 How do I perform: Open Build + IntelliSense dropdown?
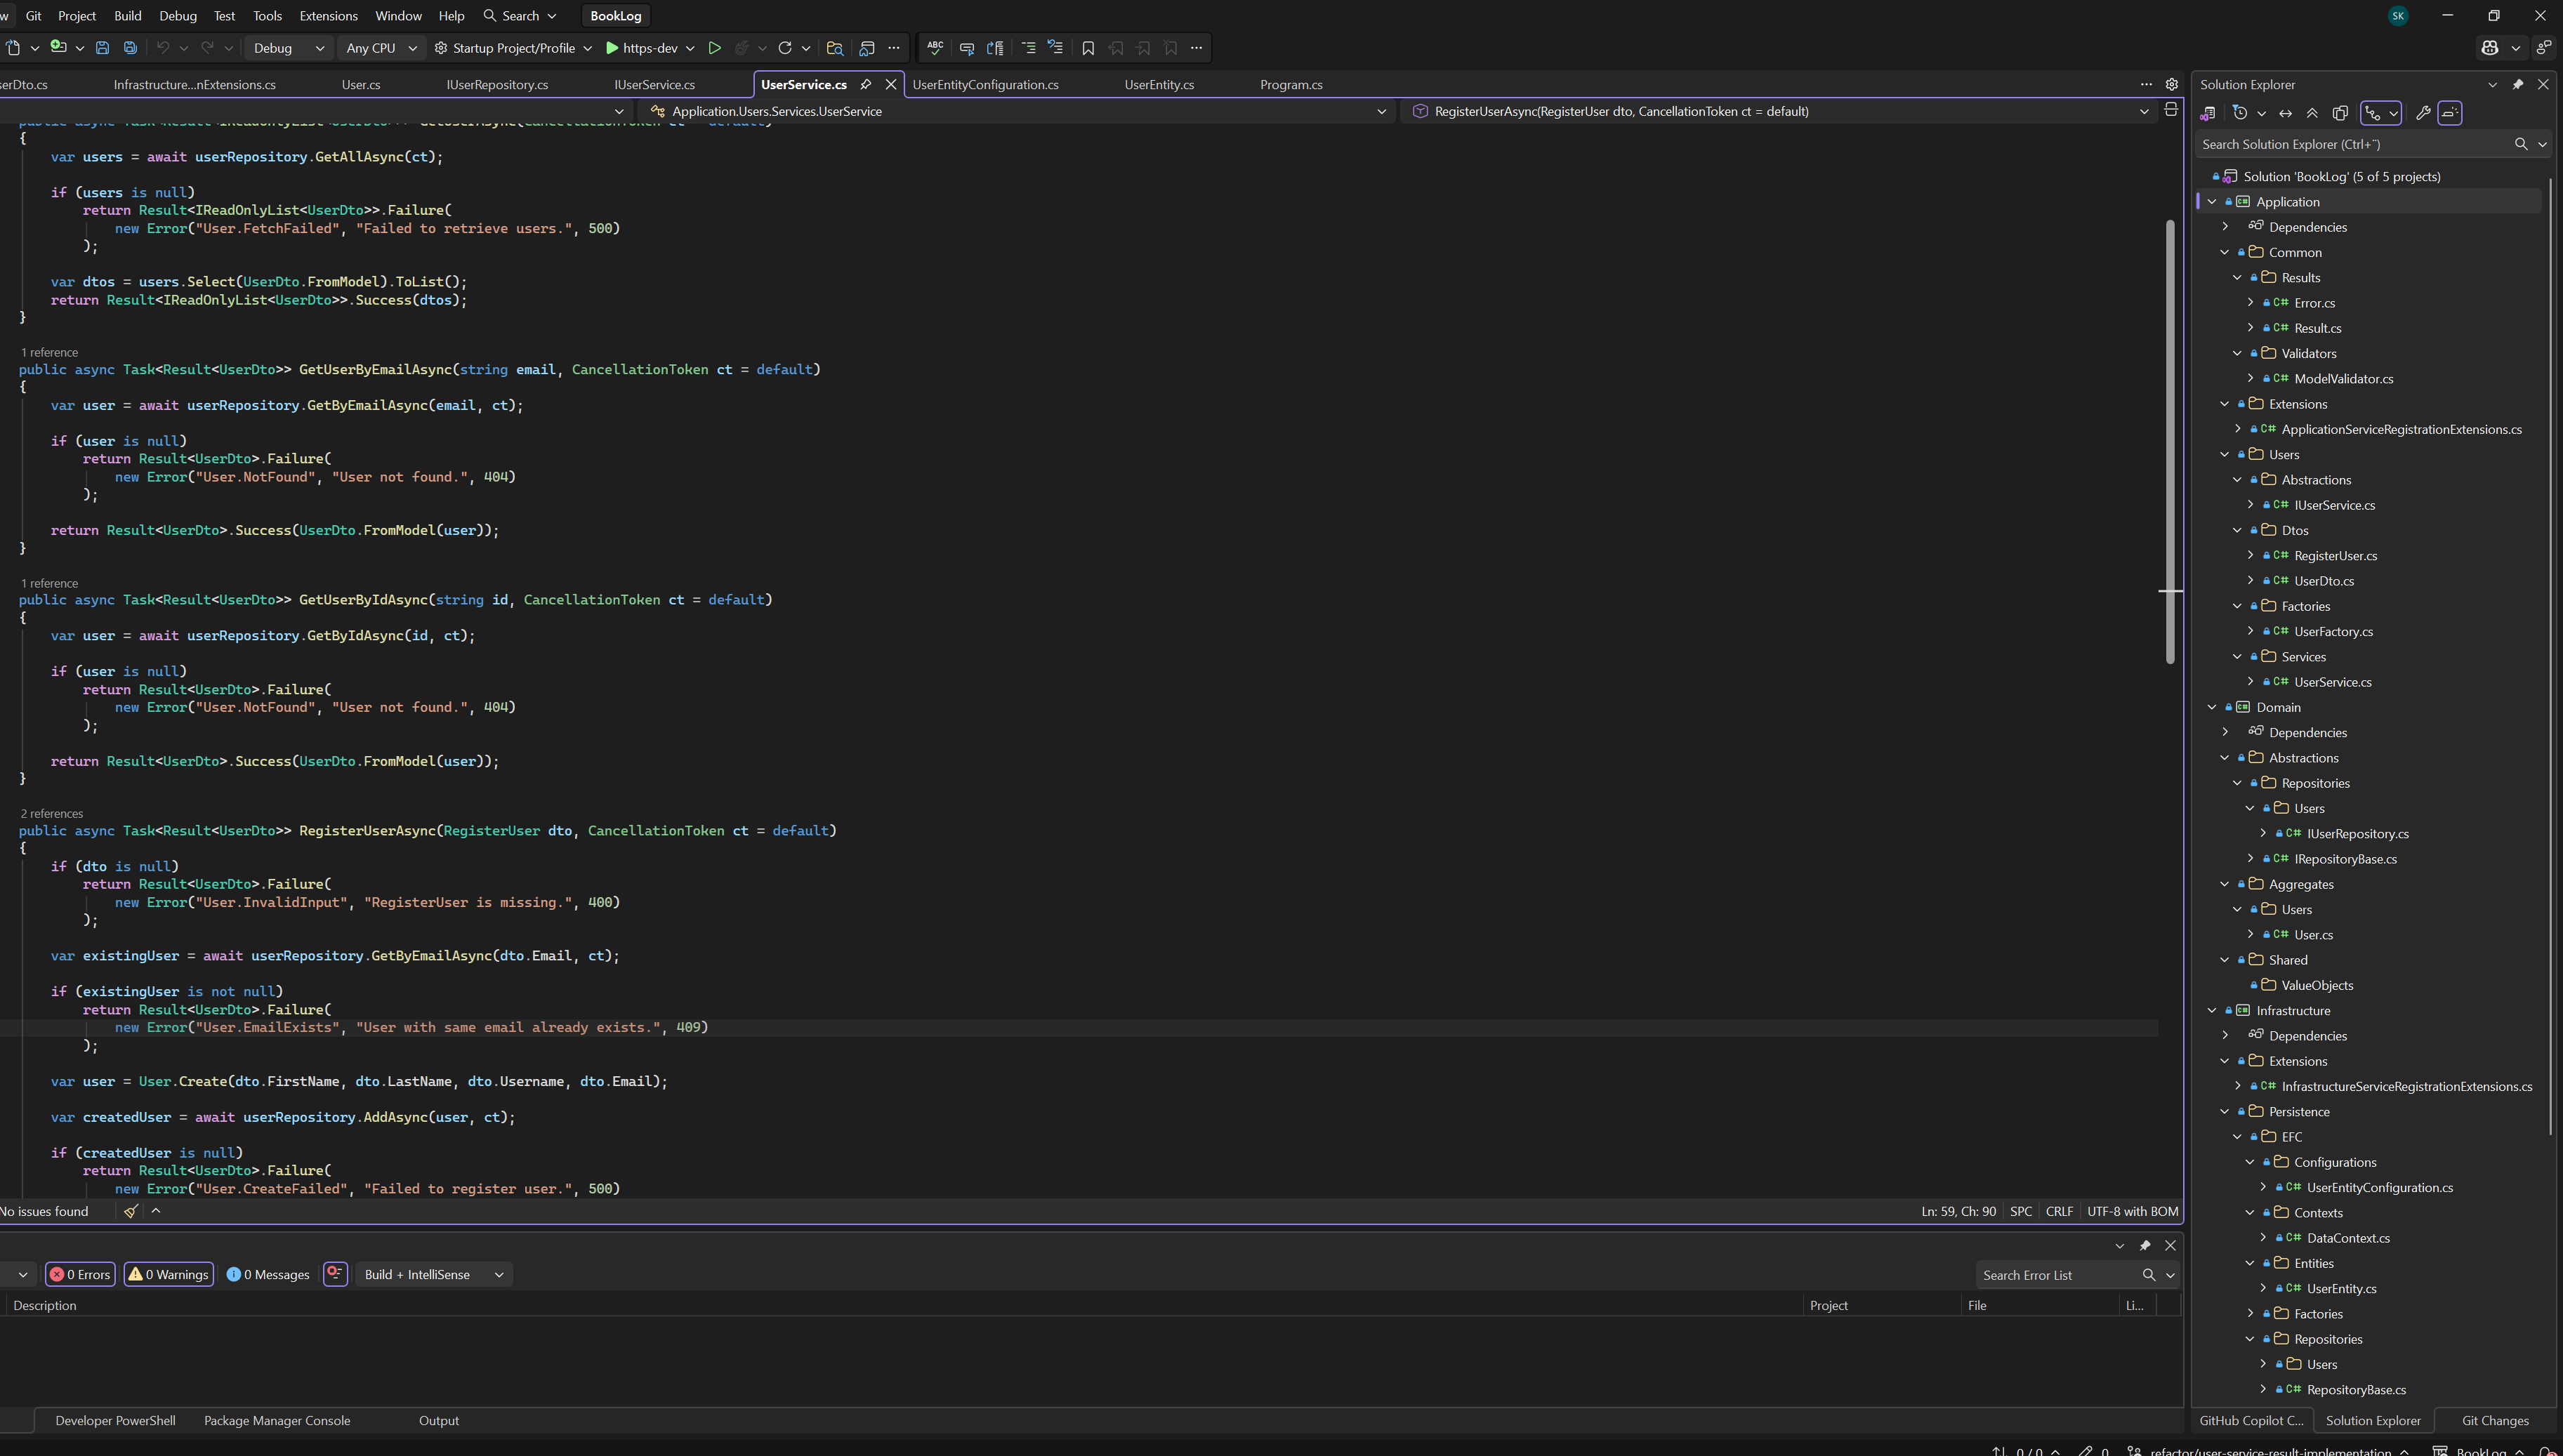[x=433, y=1274]
